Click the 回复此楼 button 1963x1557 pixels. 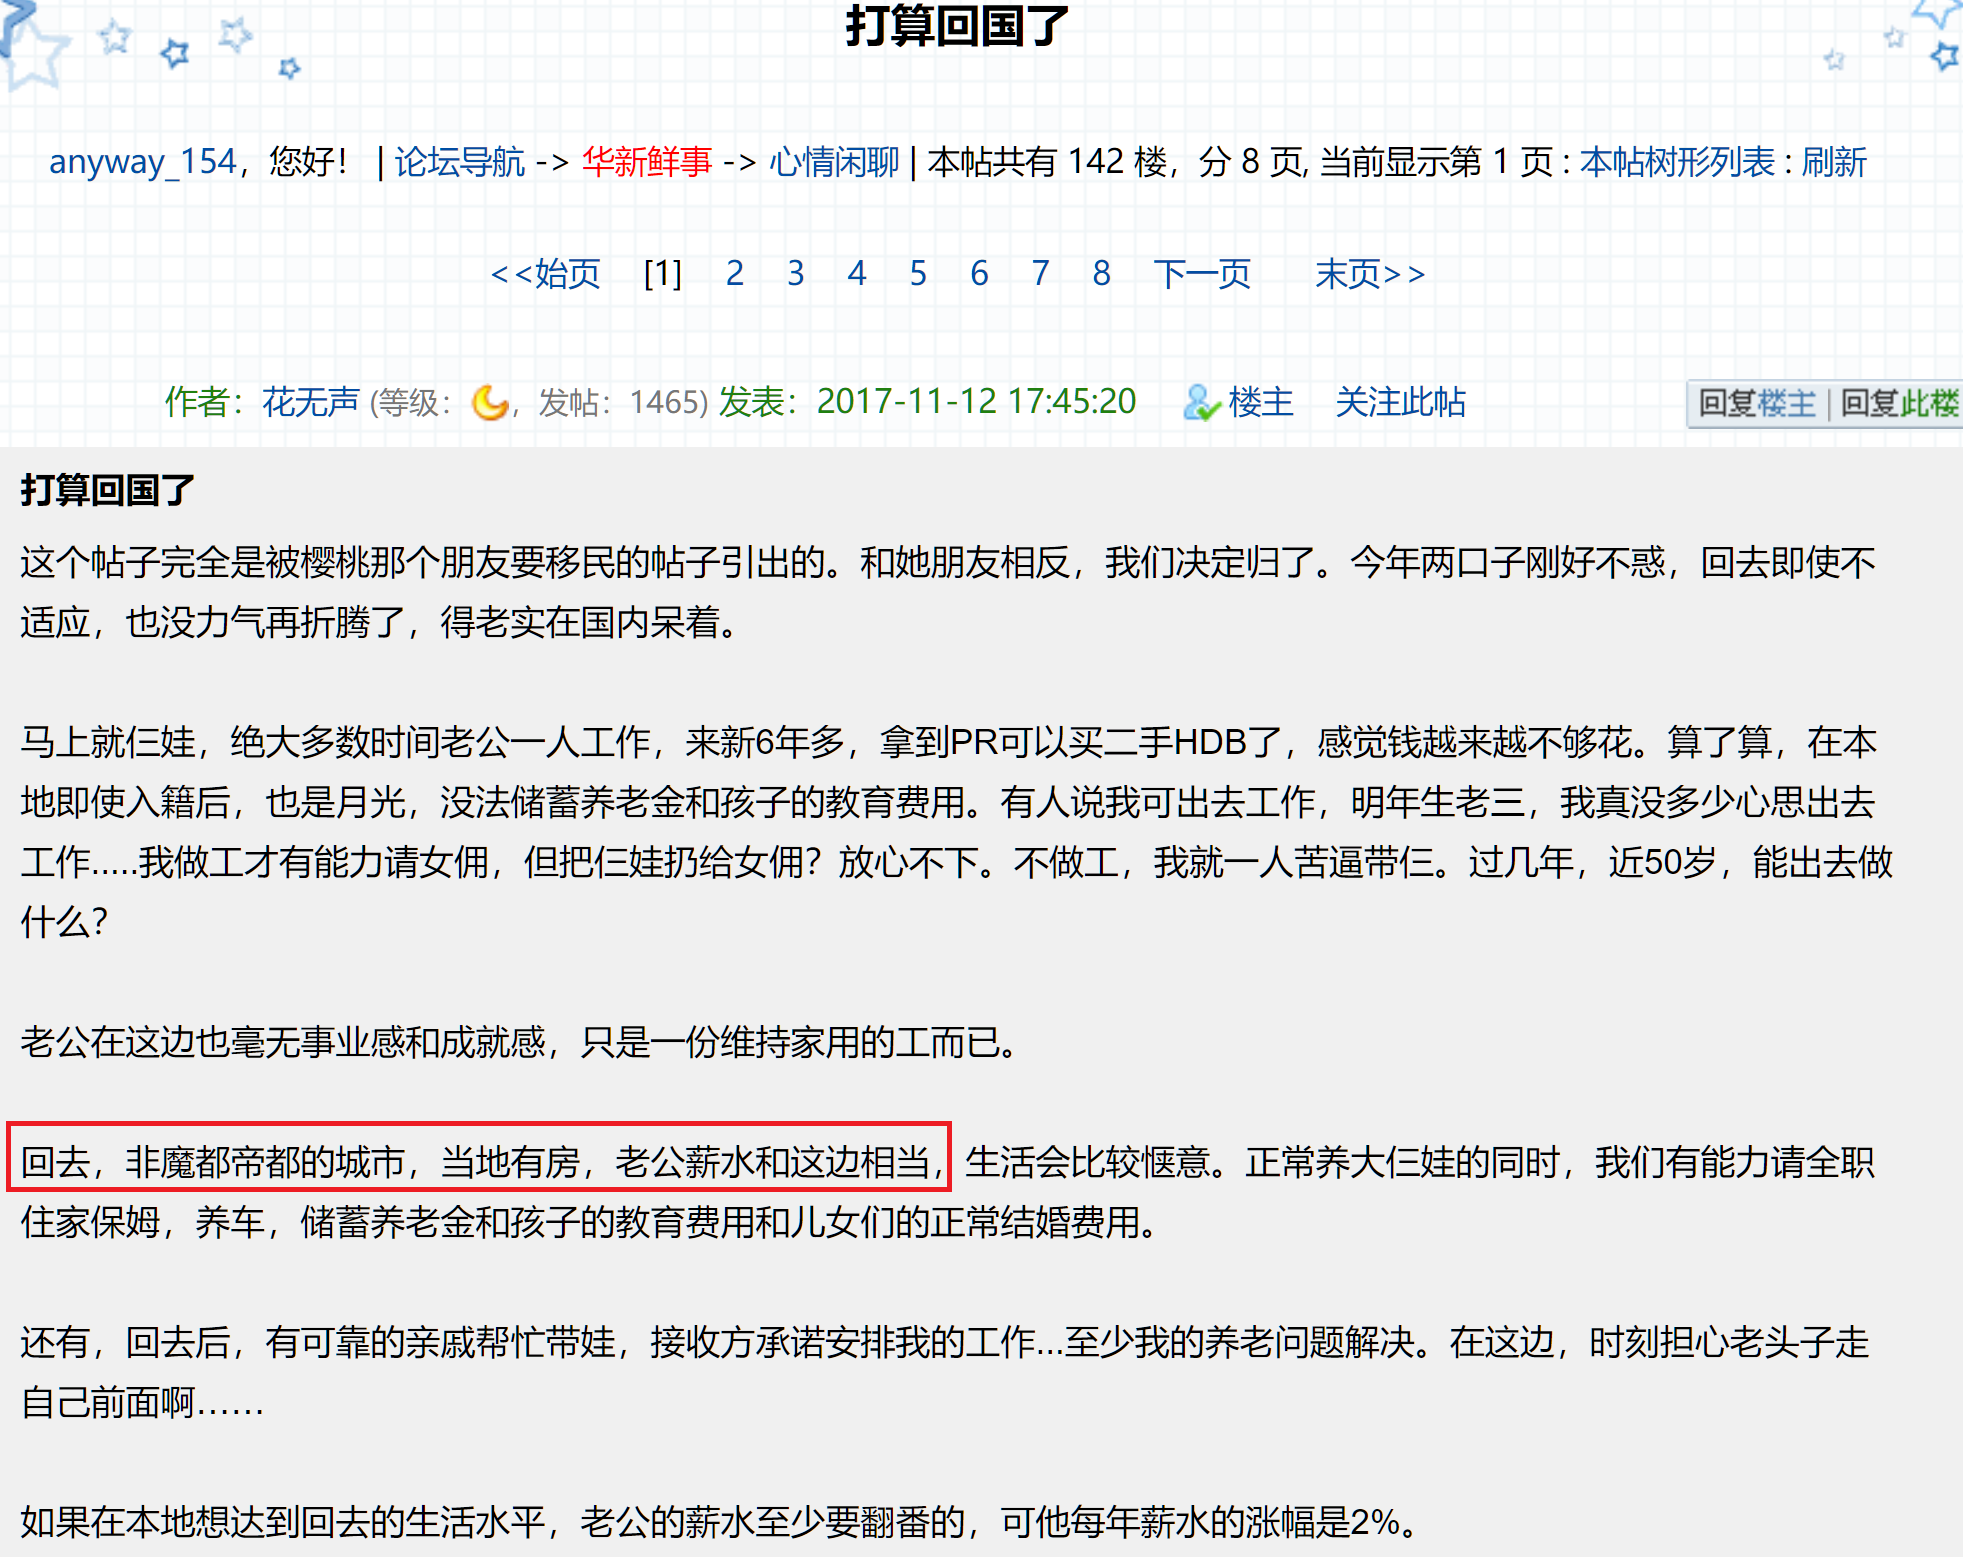pos(1899,403)
